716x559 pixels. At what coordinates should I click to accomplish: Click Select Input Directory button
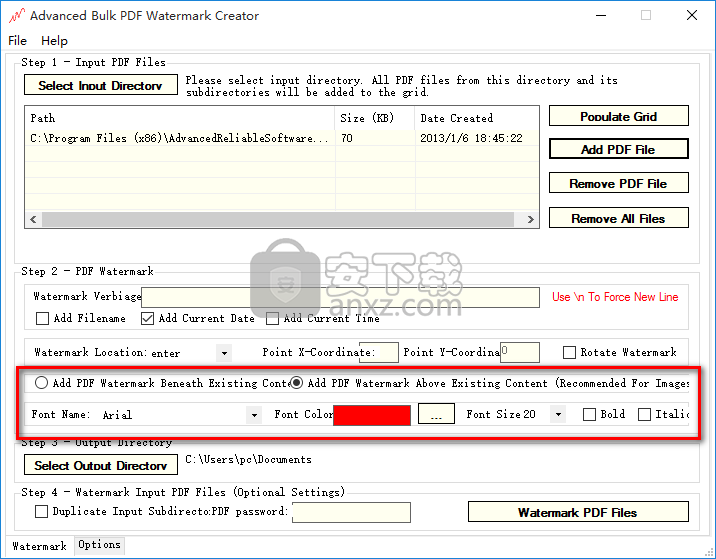pyautogui.click(x=101, y=85)
